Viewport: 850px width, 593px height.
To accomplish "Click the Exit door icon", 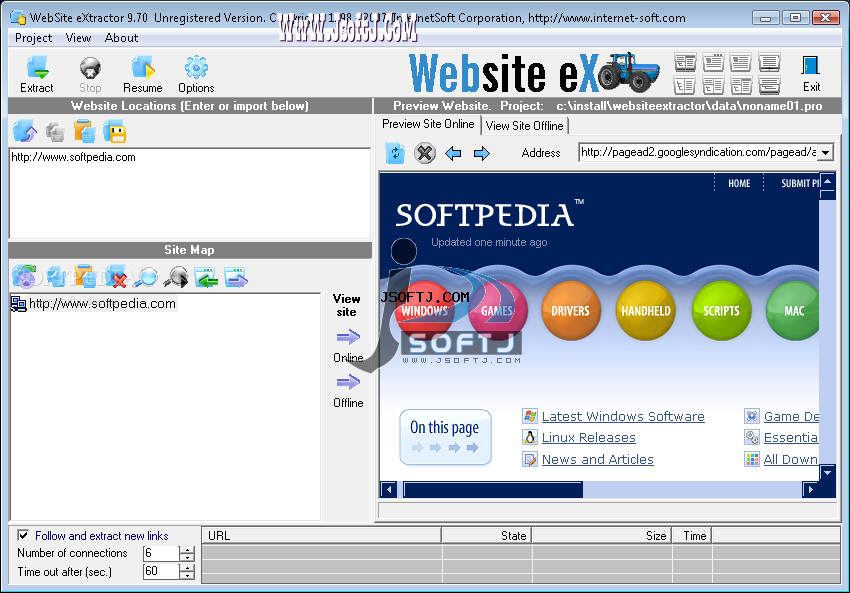I will click(x=811, y=73).
